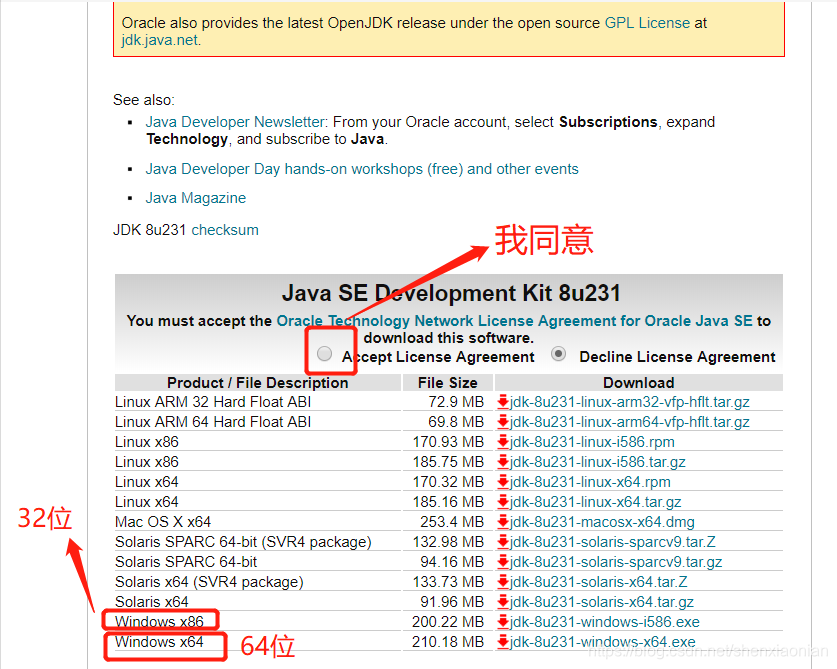Image resolution: width=837 pixels, height=669 pixels.
Task: Open the GPL License link
Action: coord(647,23)
